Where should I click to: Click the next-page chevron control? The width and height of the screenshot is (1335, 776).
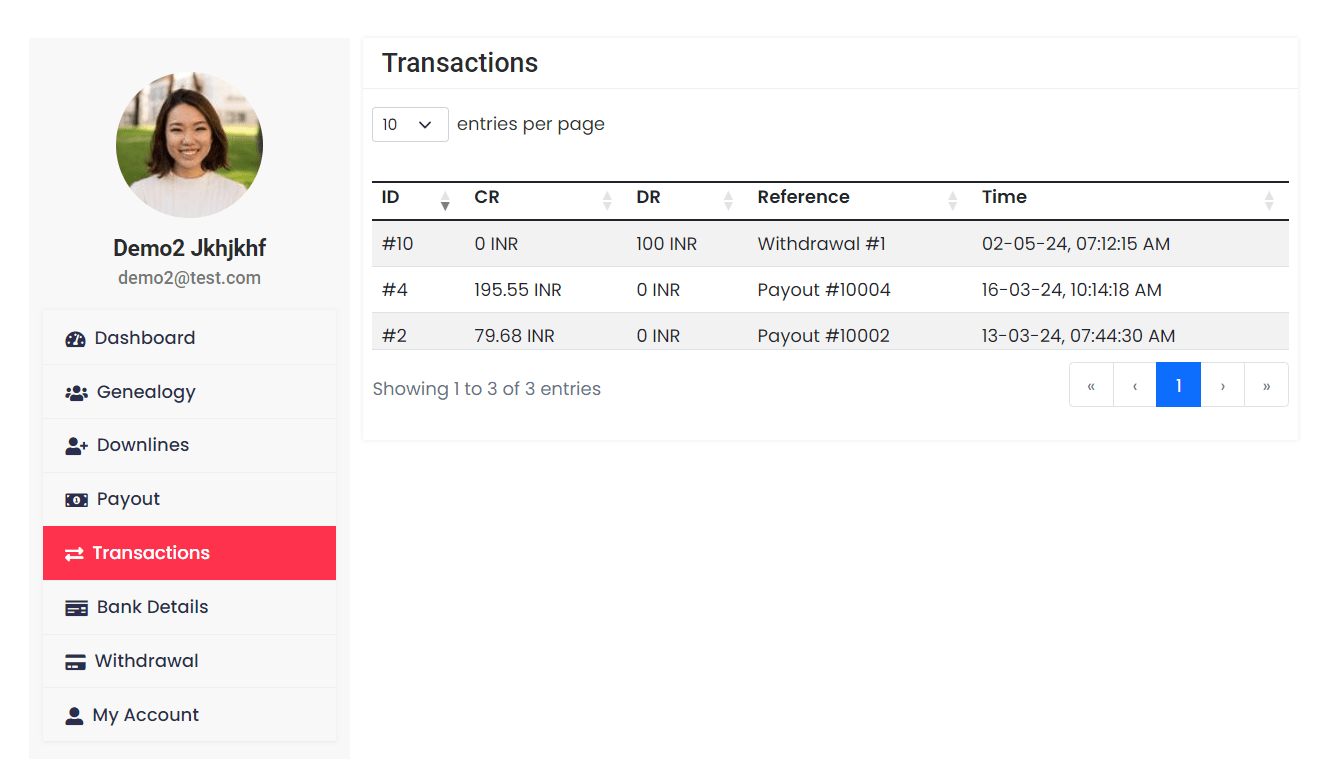1222,385
